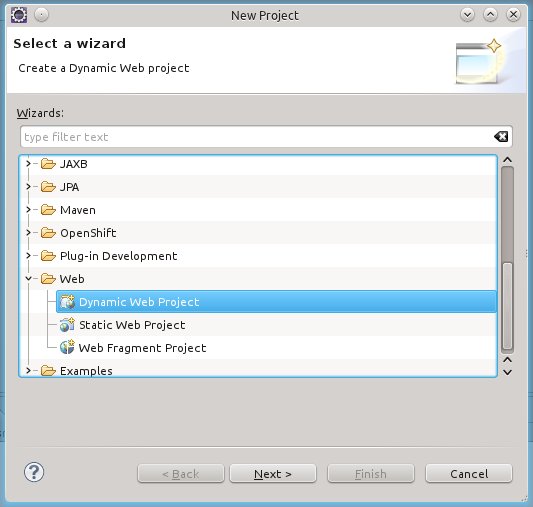533x507 pixels.
Task: Select Static Web Project wizard
Action: pos(132,325)
